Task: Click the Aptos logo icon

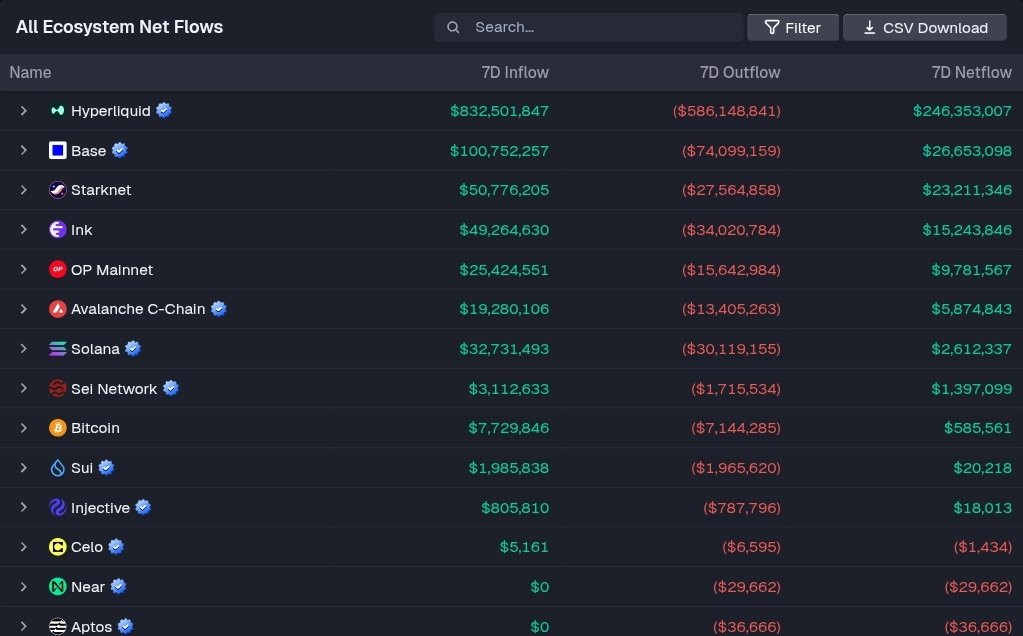Action: tap(57, 626)
